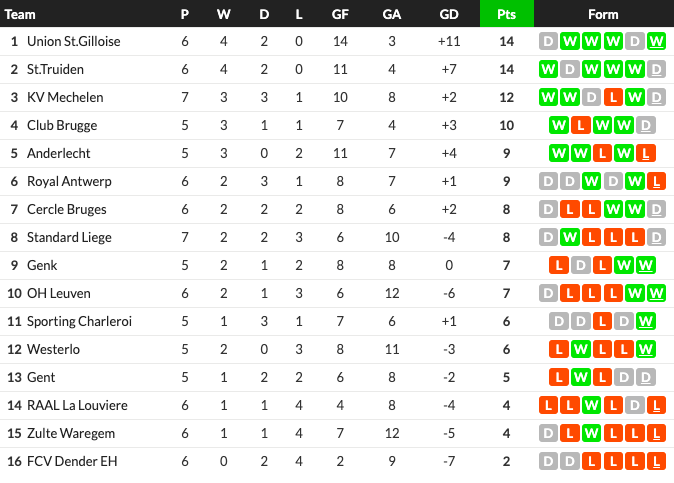Click Sporting Charleroi's underlined W form badge

pyautogui.click(x=646, y=321)
